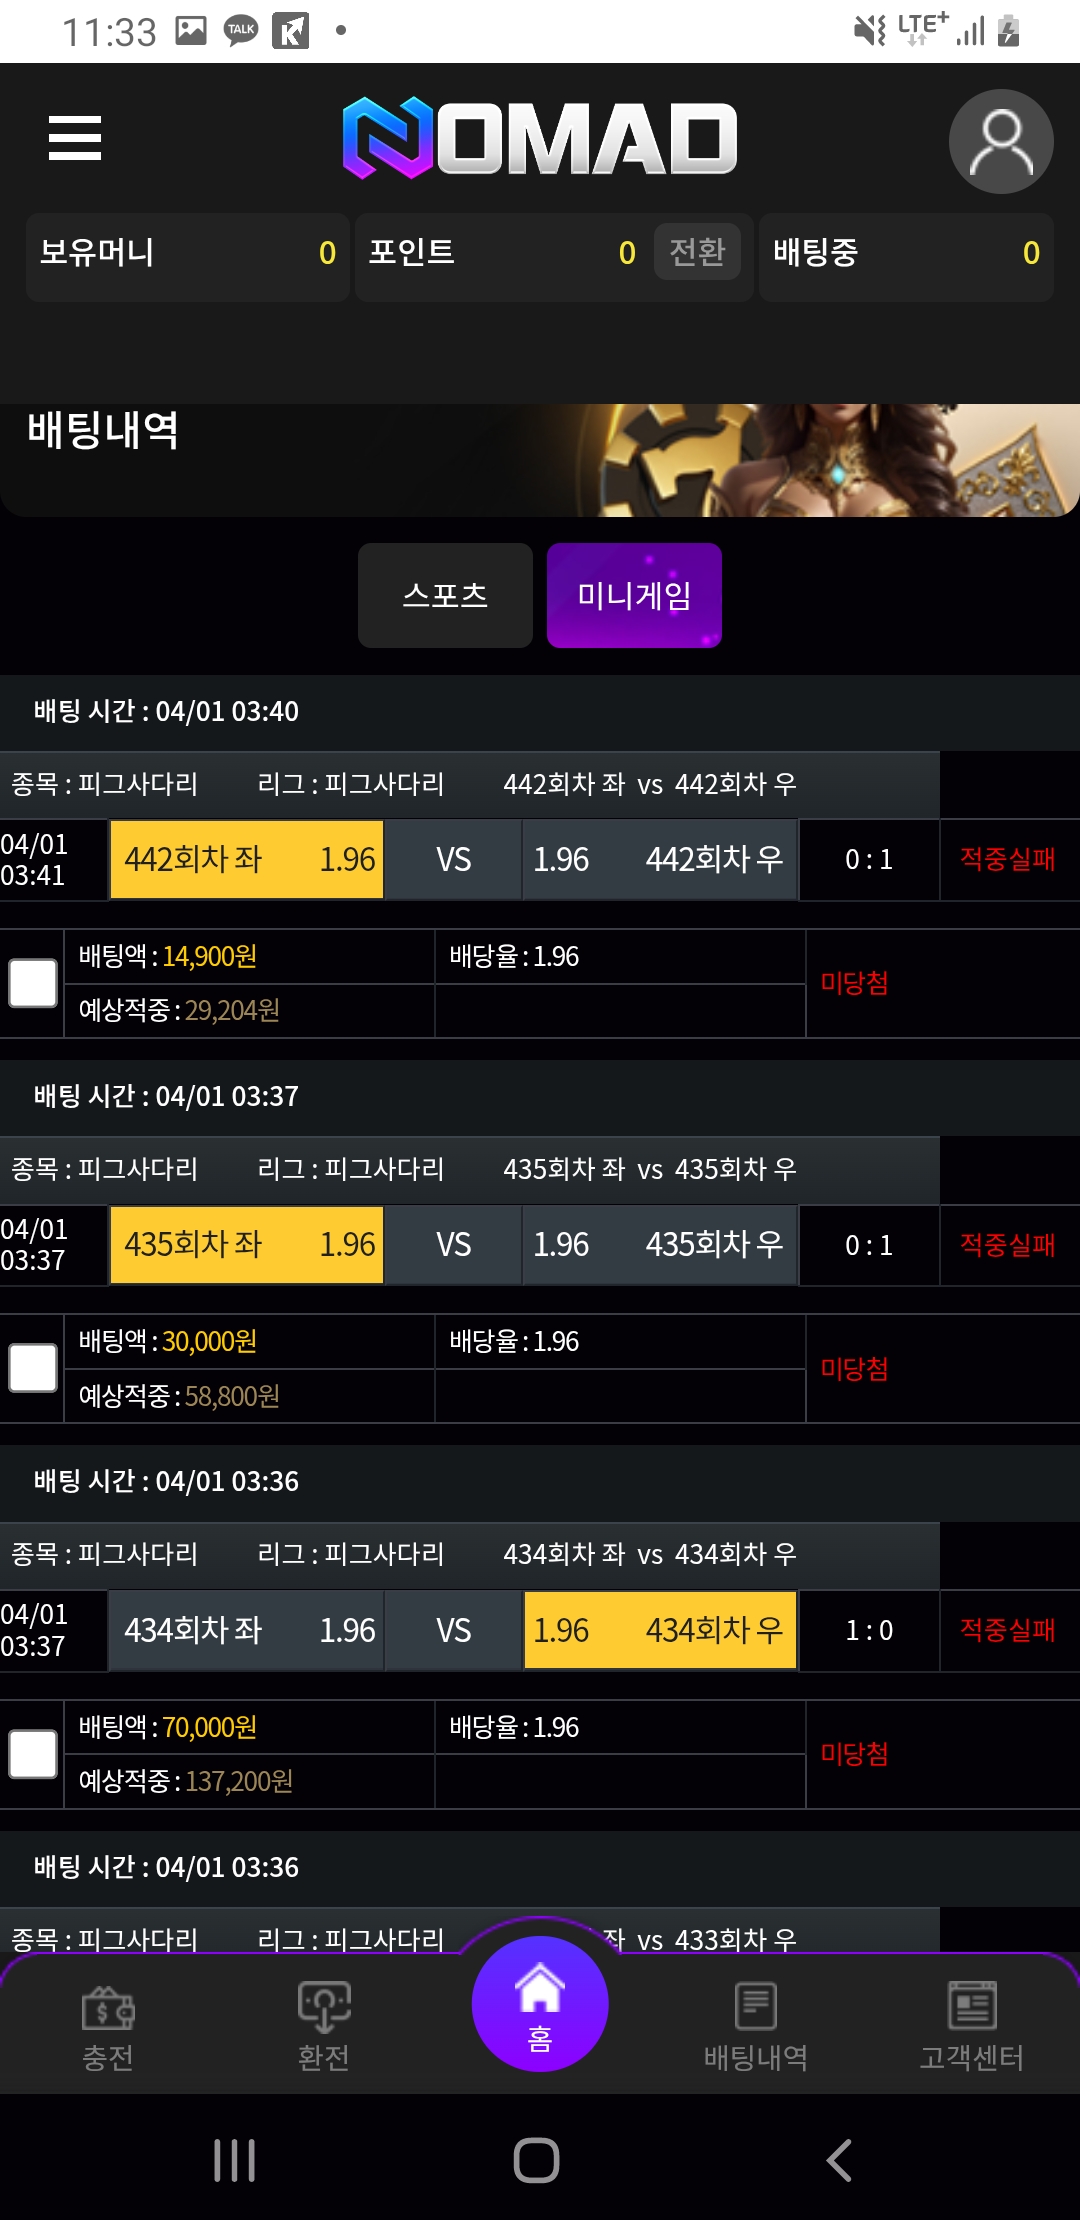Tap the 보유머니 balance box
The image size is (1080, 2220).
tap(187, 254)
